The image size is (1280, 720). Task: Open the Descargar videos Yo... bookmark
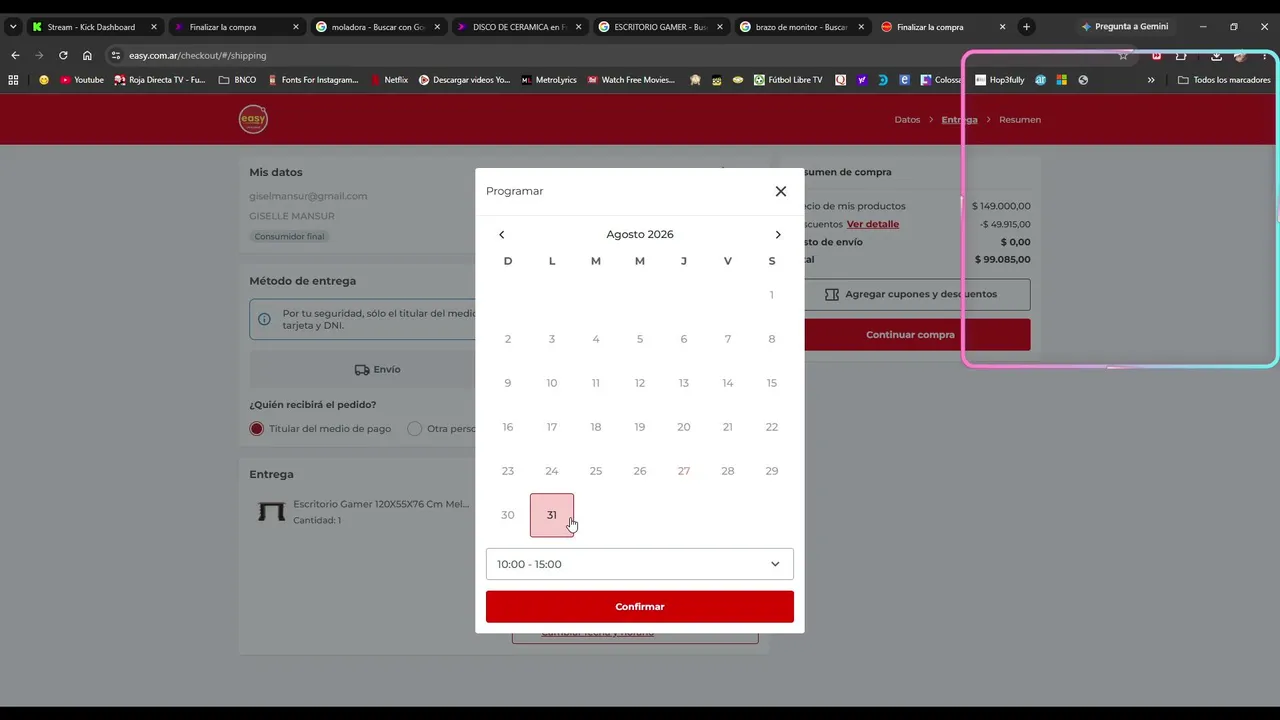[464, 80]
